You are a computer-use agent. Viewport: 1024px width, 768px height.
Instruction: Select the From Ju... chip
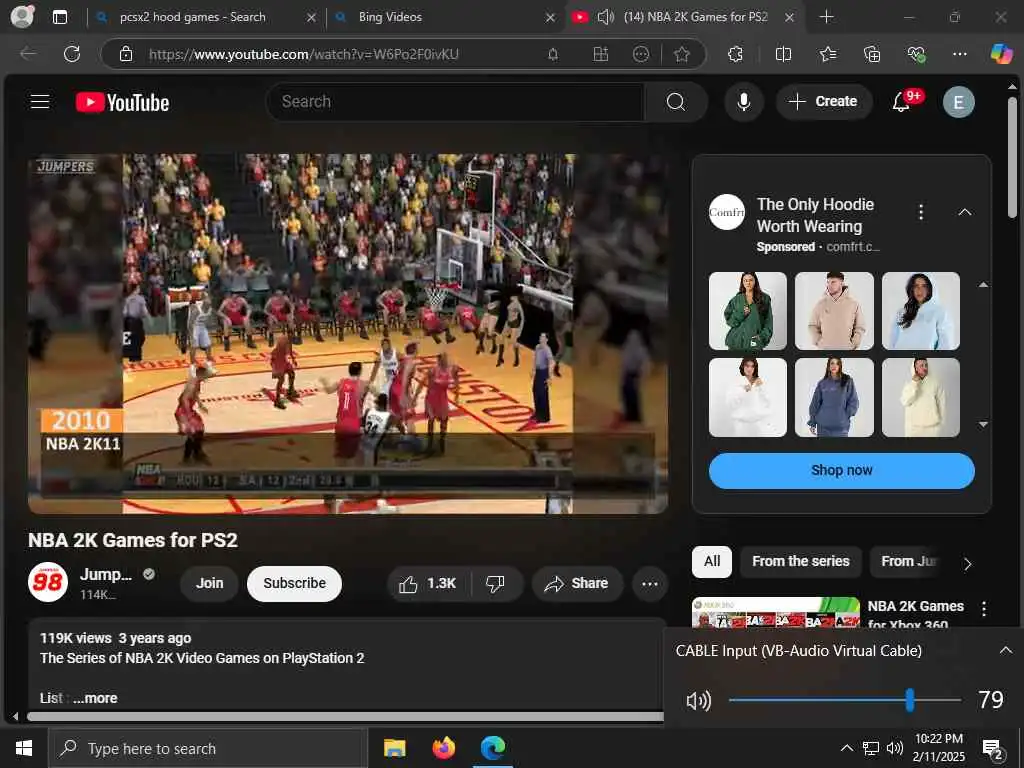point(910,562)
